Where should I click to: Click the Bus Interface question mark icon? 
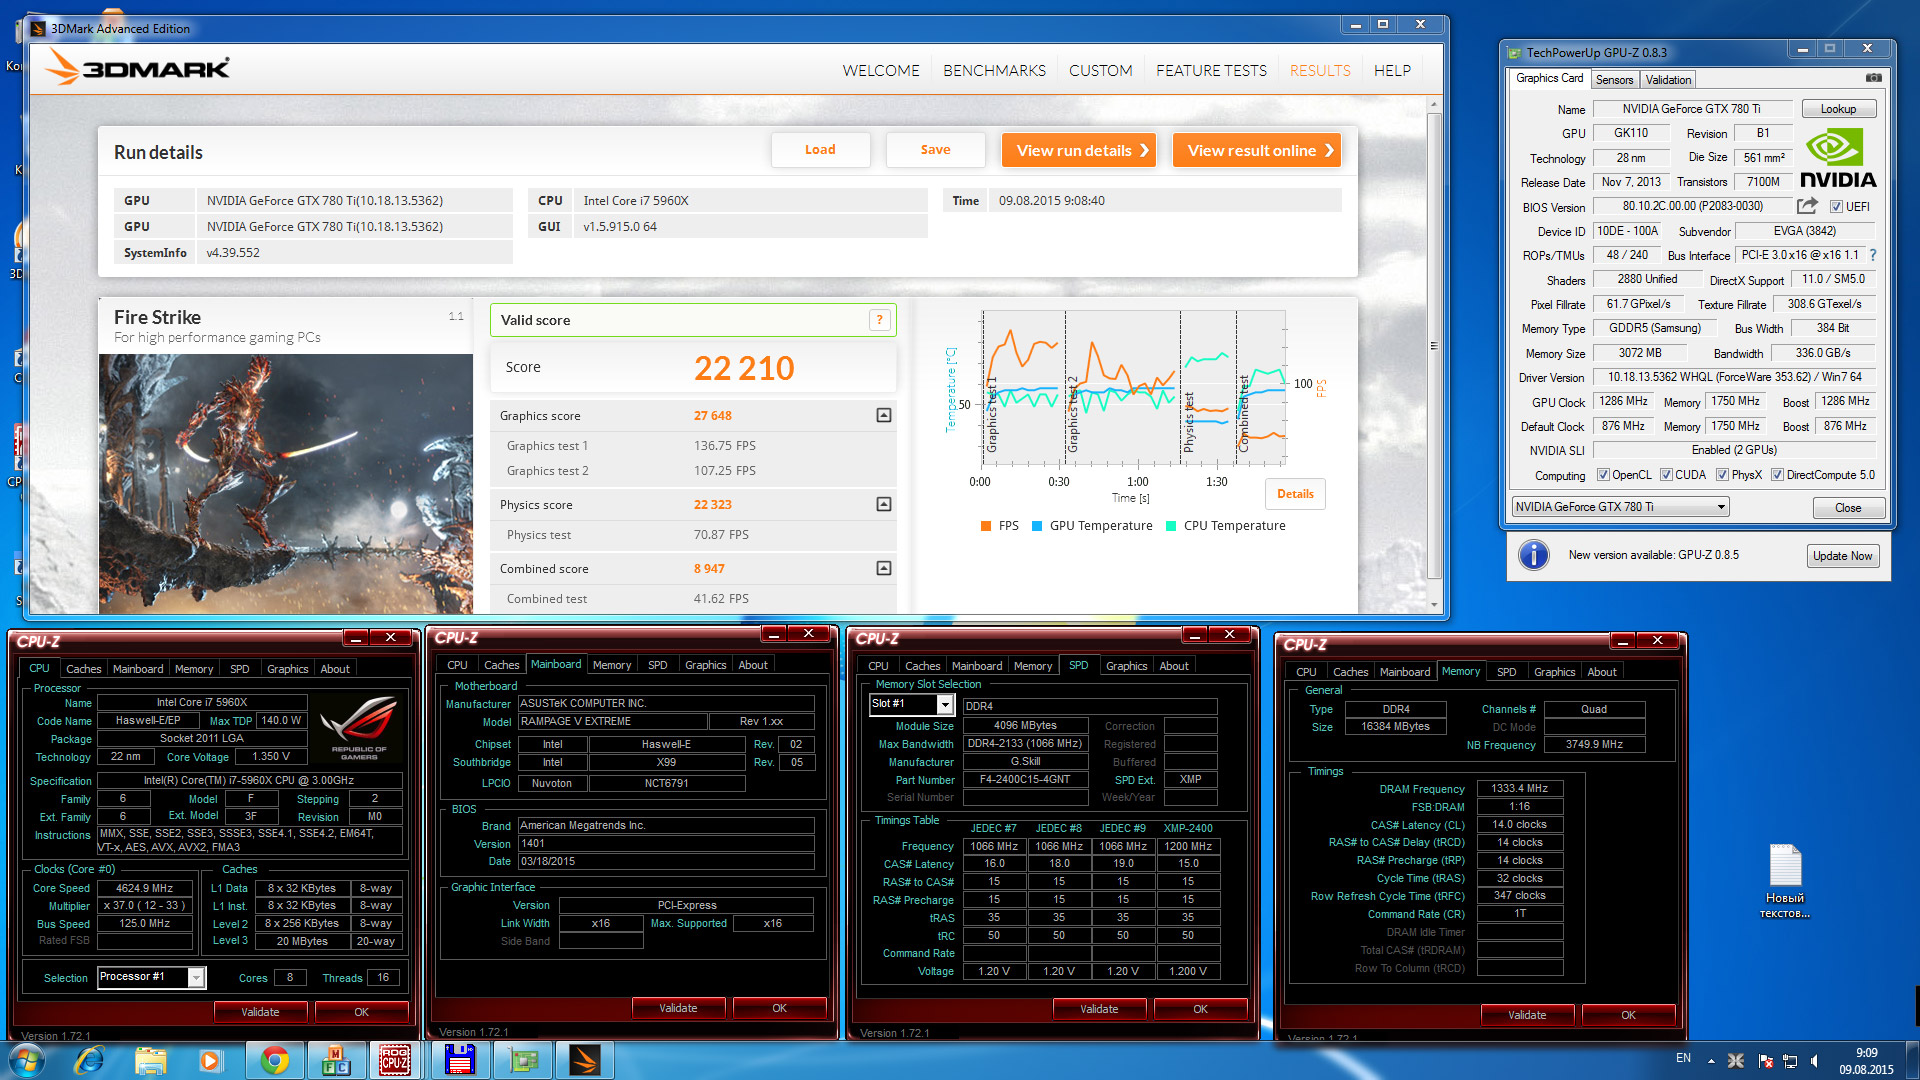point(1872,255)
